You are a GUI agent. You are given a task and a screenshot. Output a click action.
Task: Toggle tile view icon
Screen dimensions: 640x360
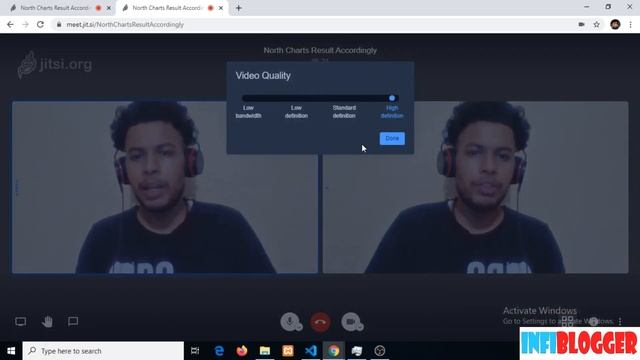pos(567,322)
